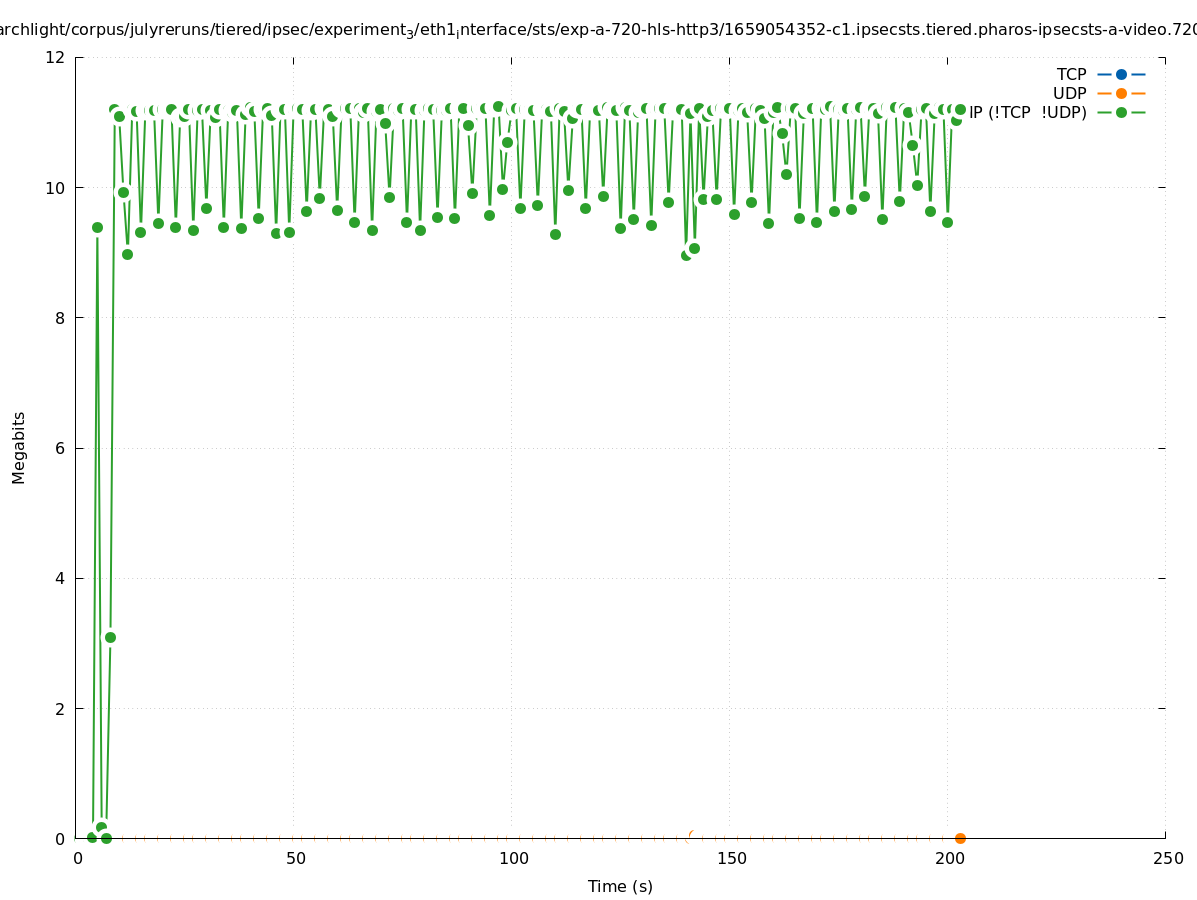Select first green peak point near 9.4 Megabits
The width and height of the screenshot is (1197, 900).
click(97, 227)
